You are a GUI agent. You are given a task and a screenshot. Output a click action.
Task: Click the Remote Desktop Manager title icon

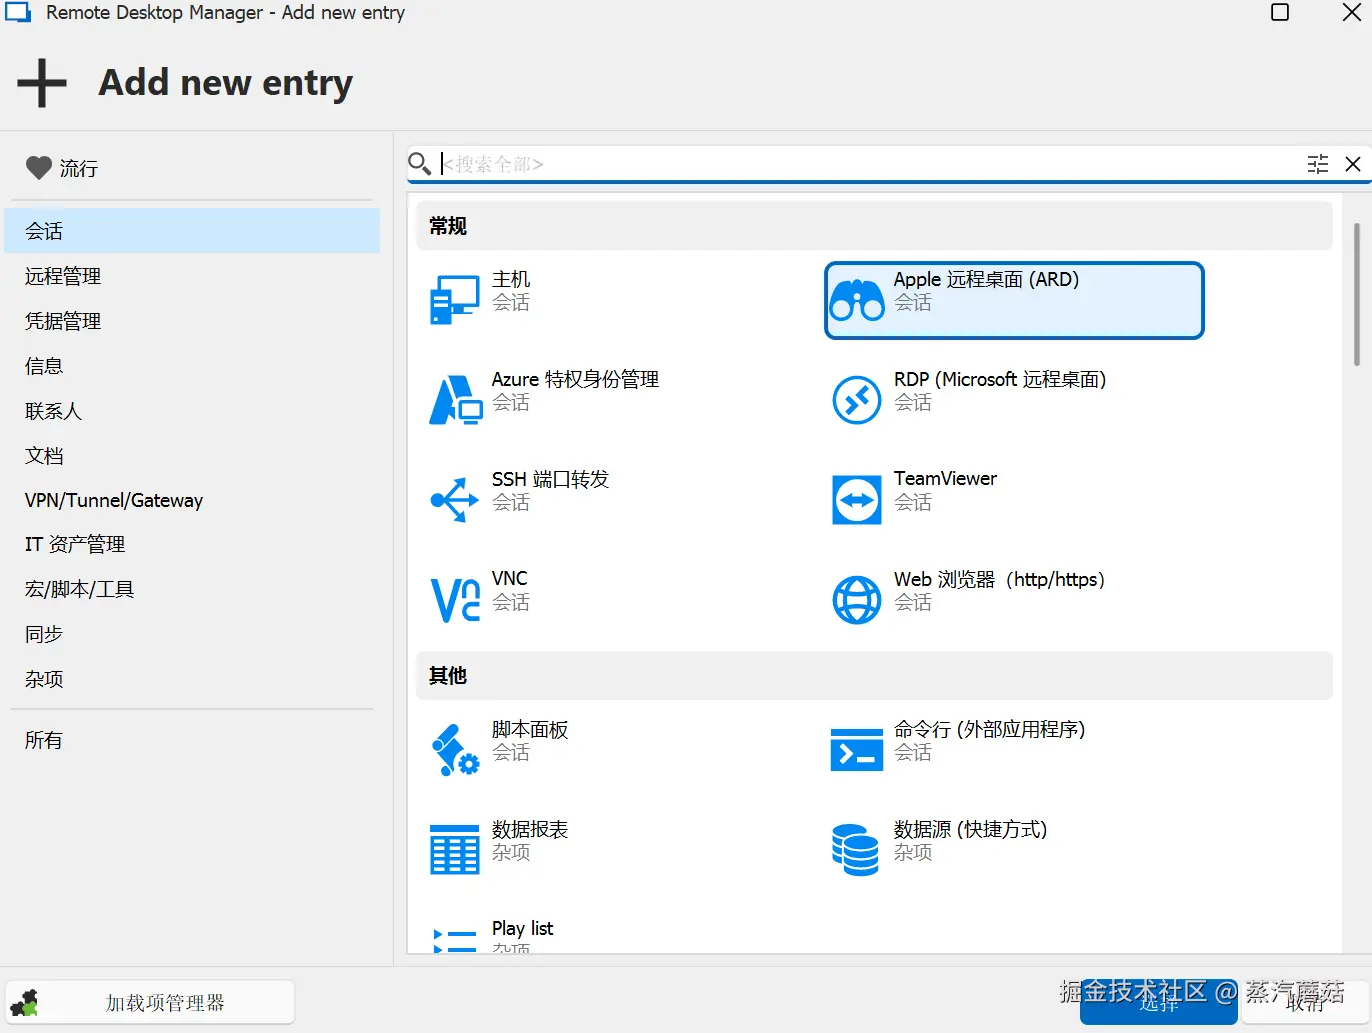(x=18, y=13)
